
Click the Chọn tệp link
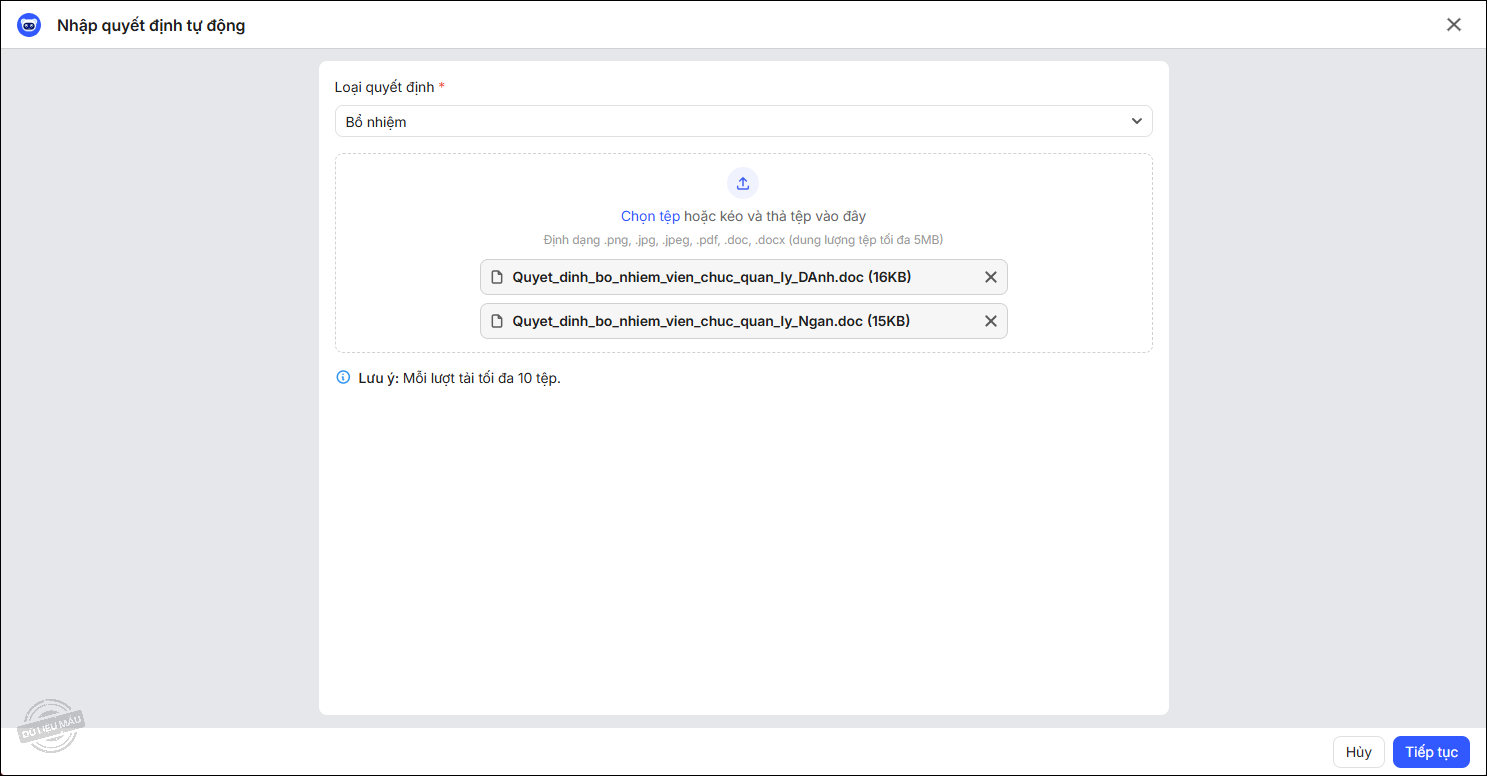pyautogui.click(x=650, y=216)
